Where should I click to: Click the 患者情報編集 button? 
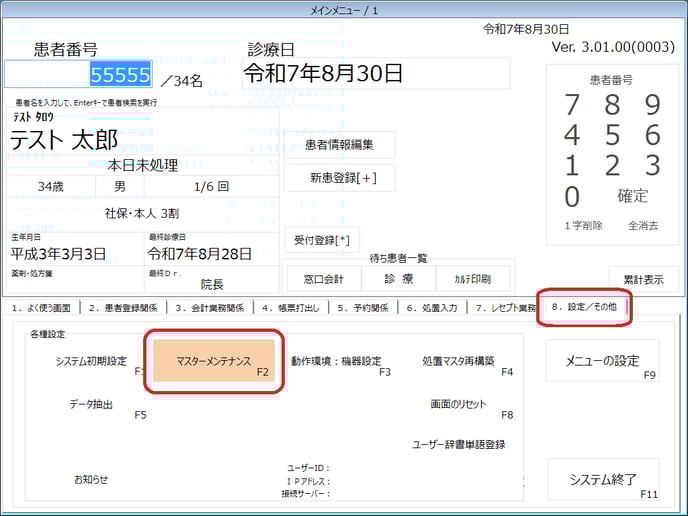[x=339, y=145]
